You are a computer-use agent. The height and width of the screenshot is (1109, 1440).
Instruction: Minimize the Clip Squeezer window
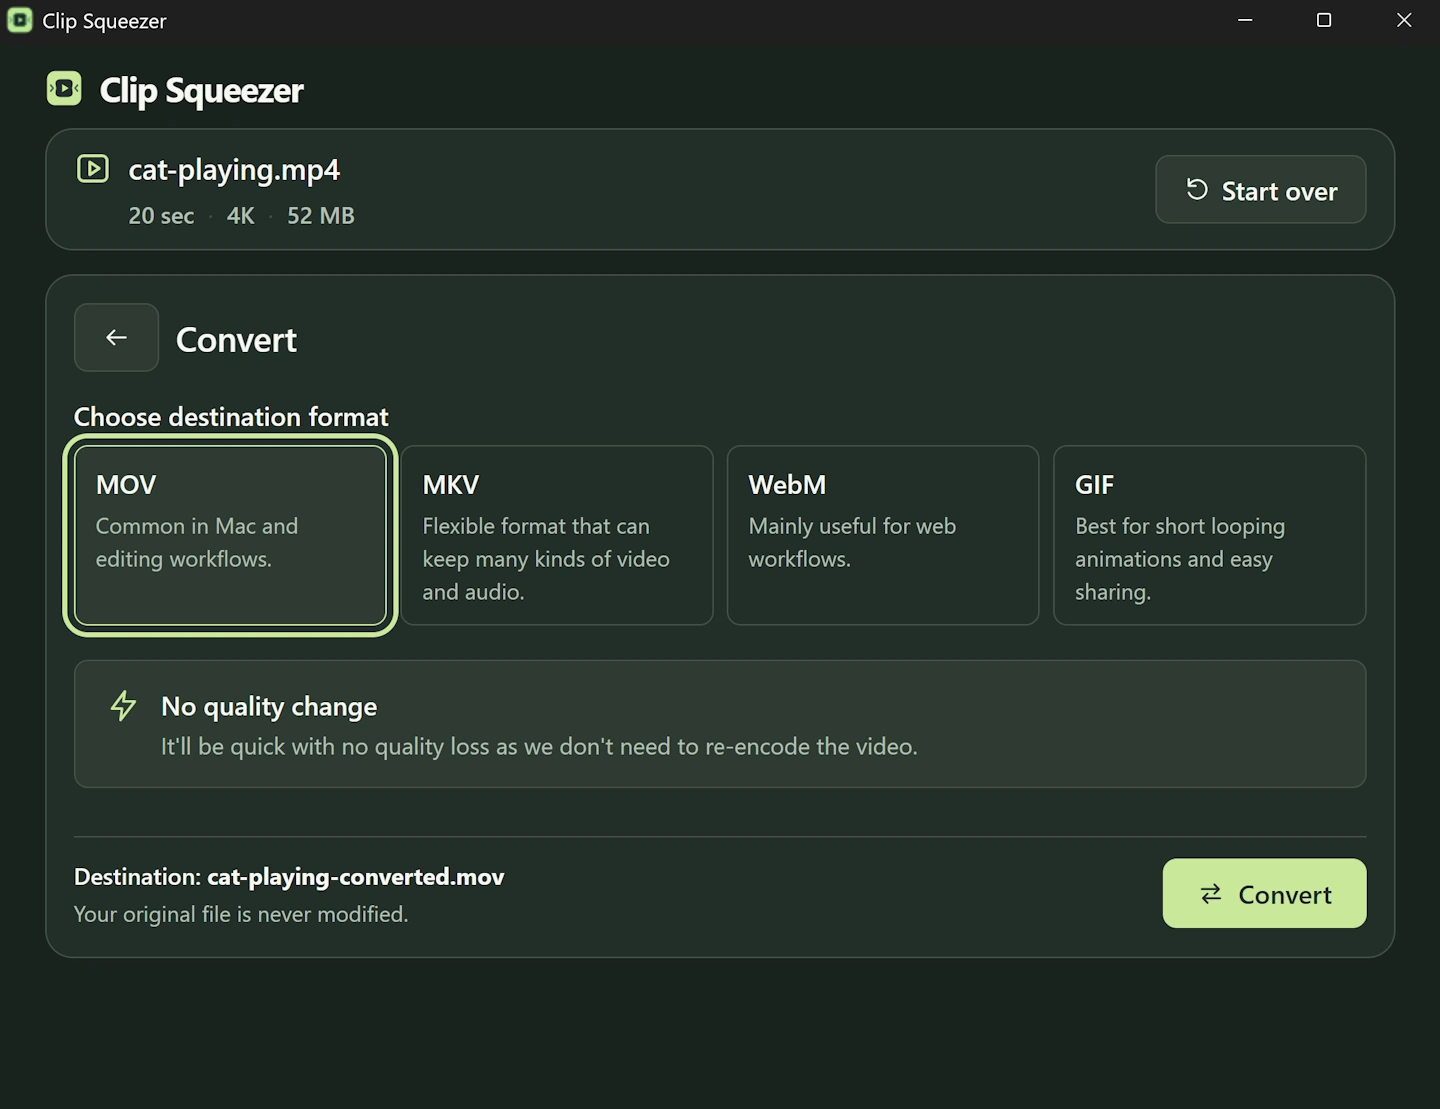[1245, 20]
